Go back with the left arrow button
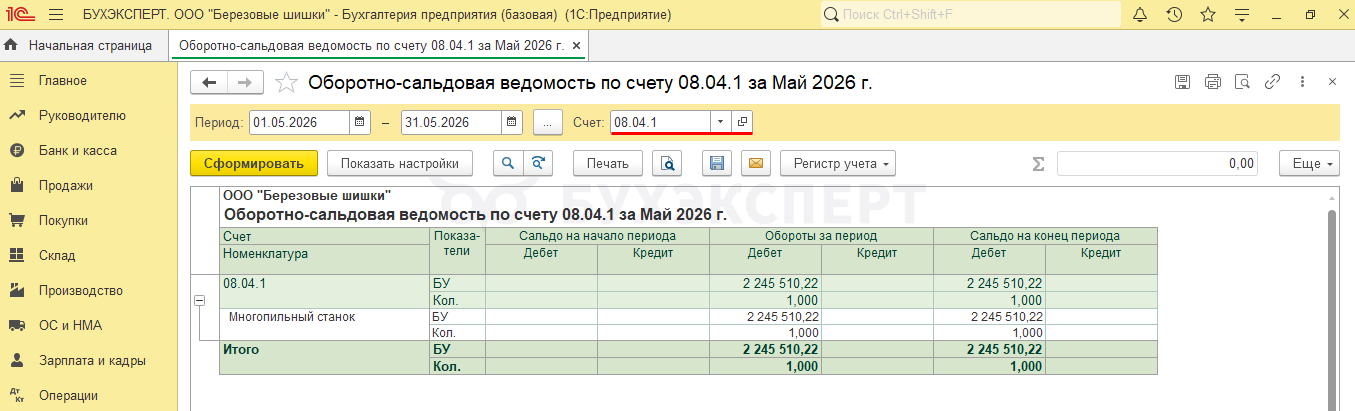The width and height of the screenshot is (1355, 411). (x=209, y=83)
